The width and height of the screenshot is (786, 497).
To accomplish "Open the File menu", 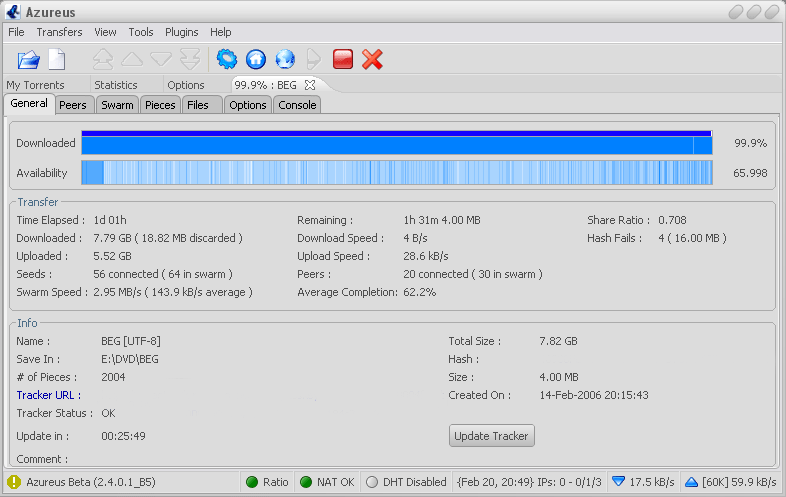I will (x=16, y=32).
